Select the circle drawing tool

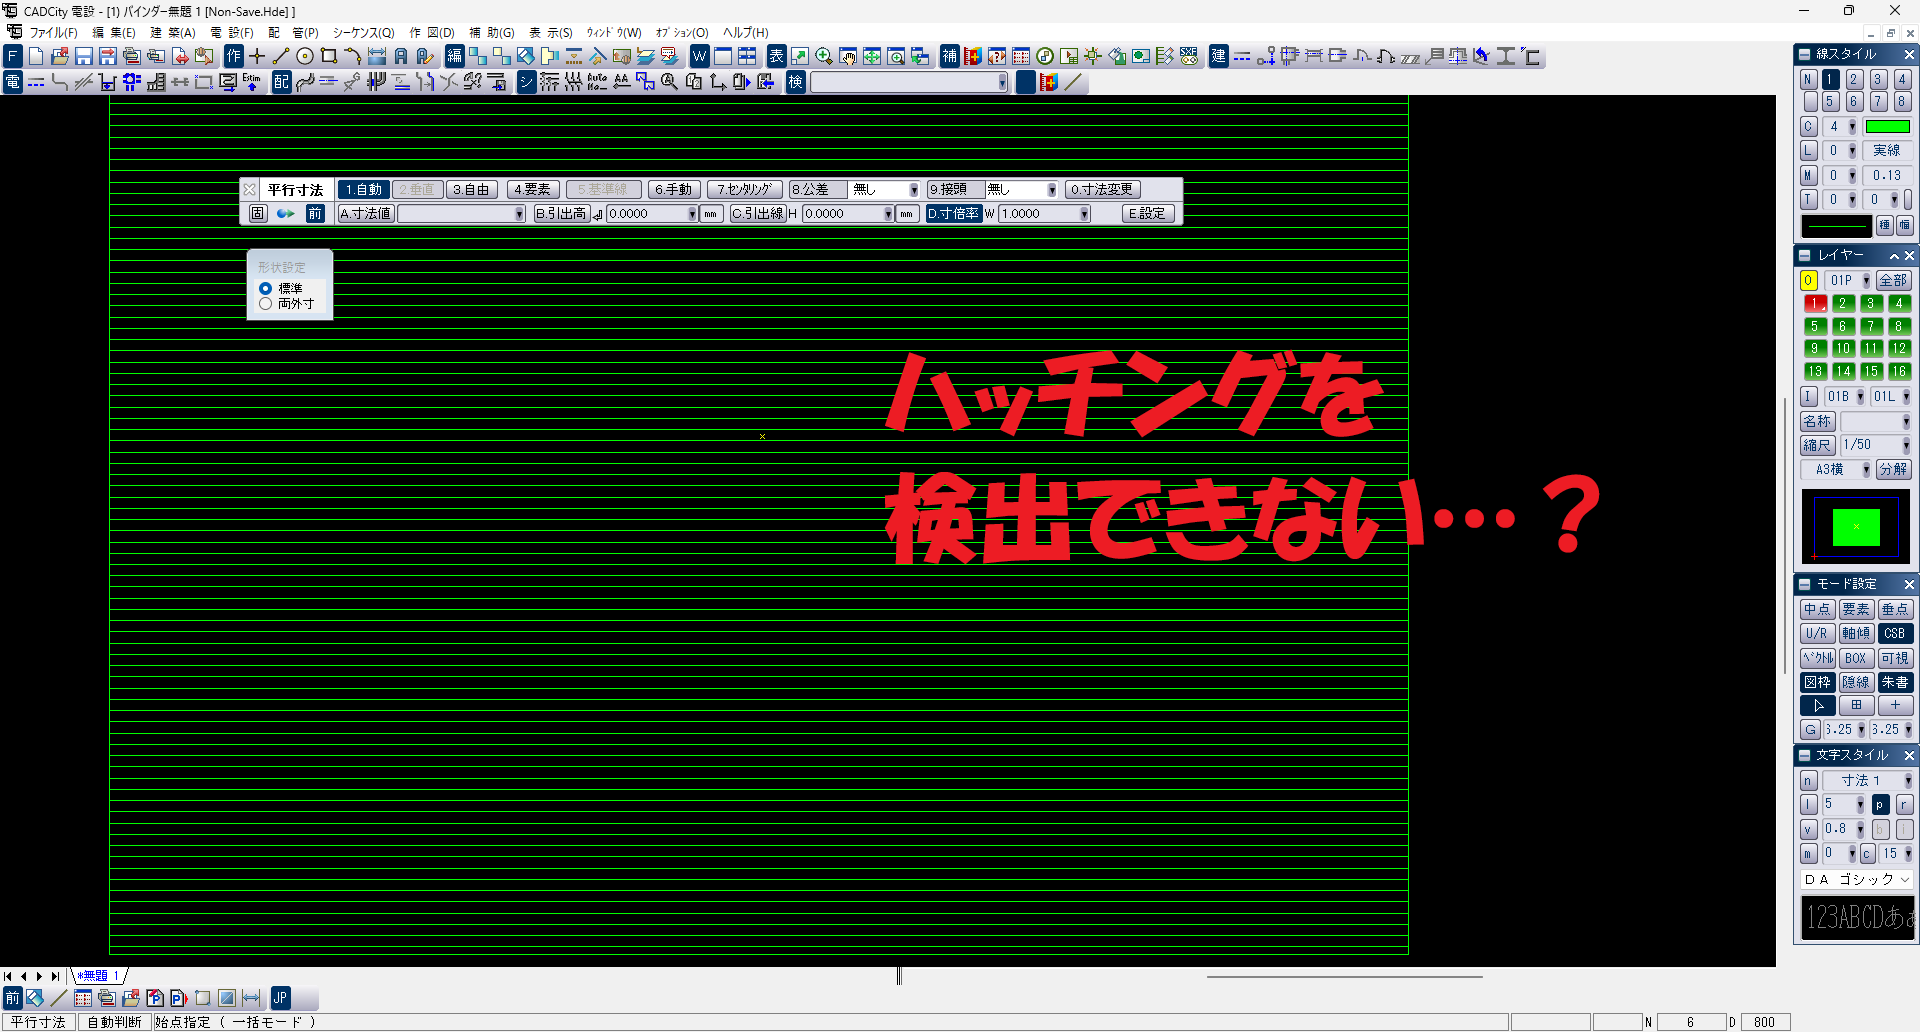pos(305,57)
